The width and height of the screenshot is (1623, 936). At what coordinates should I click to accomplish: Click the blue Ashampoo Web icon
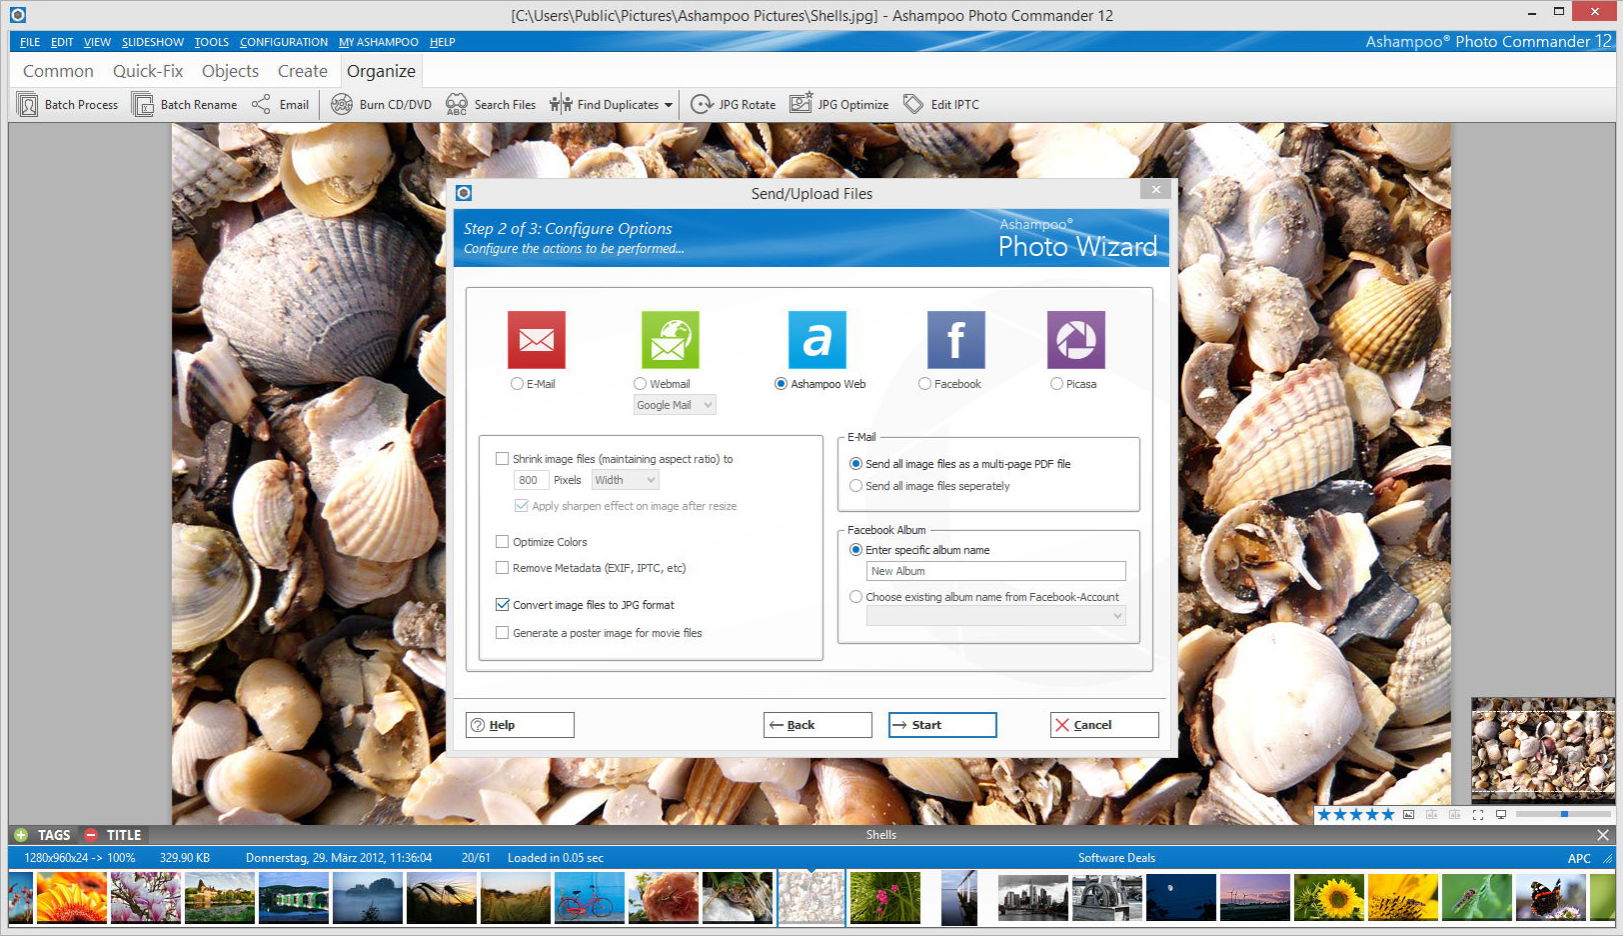pyautogui.click(x=817, y=340)
